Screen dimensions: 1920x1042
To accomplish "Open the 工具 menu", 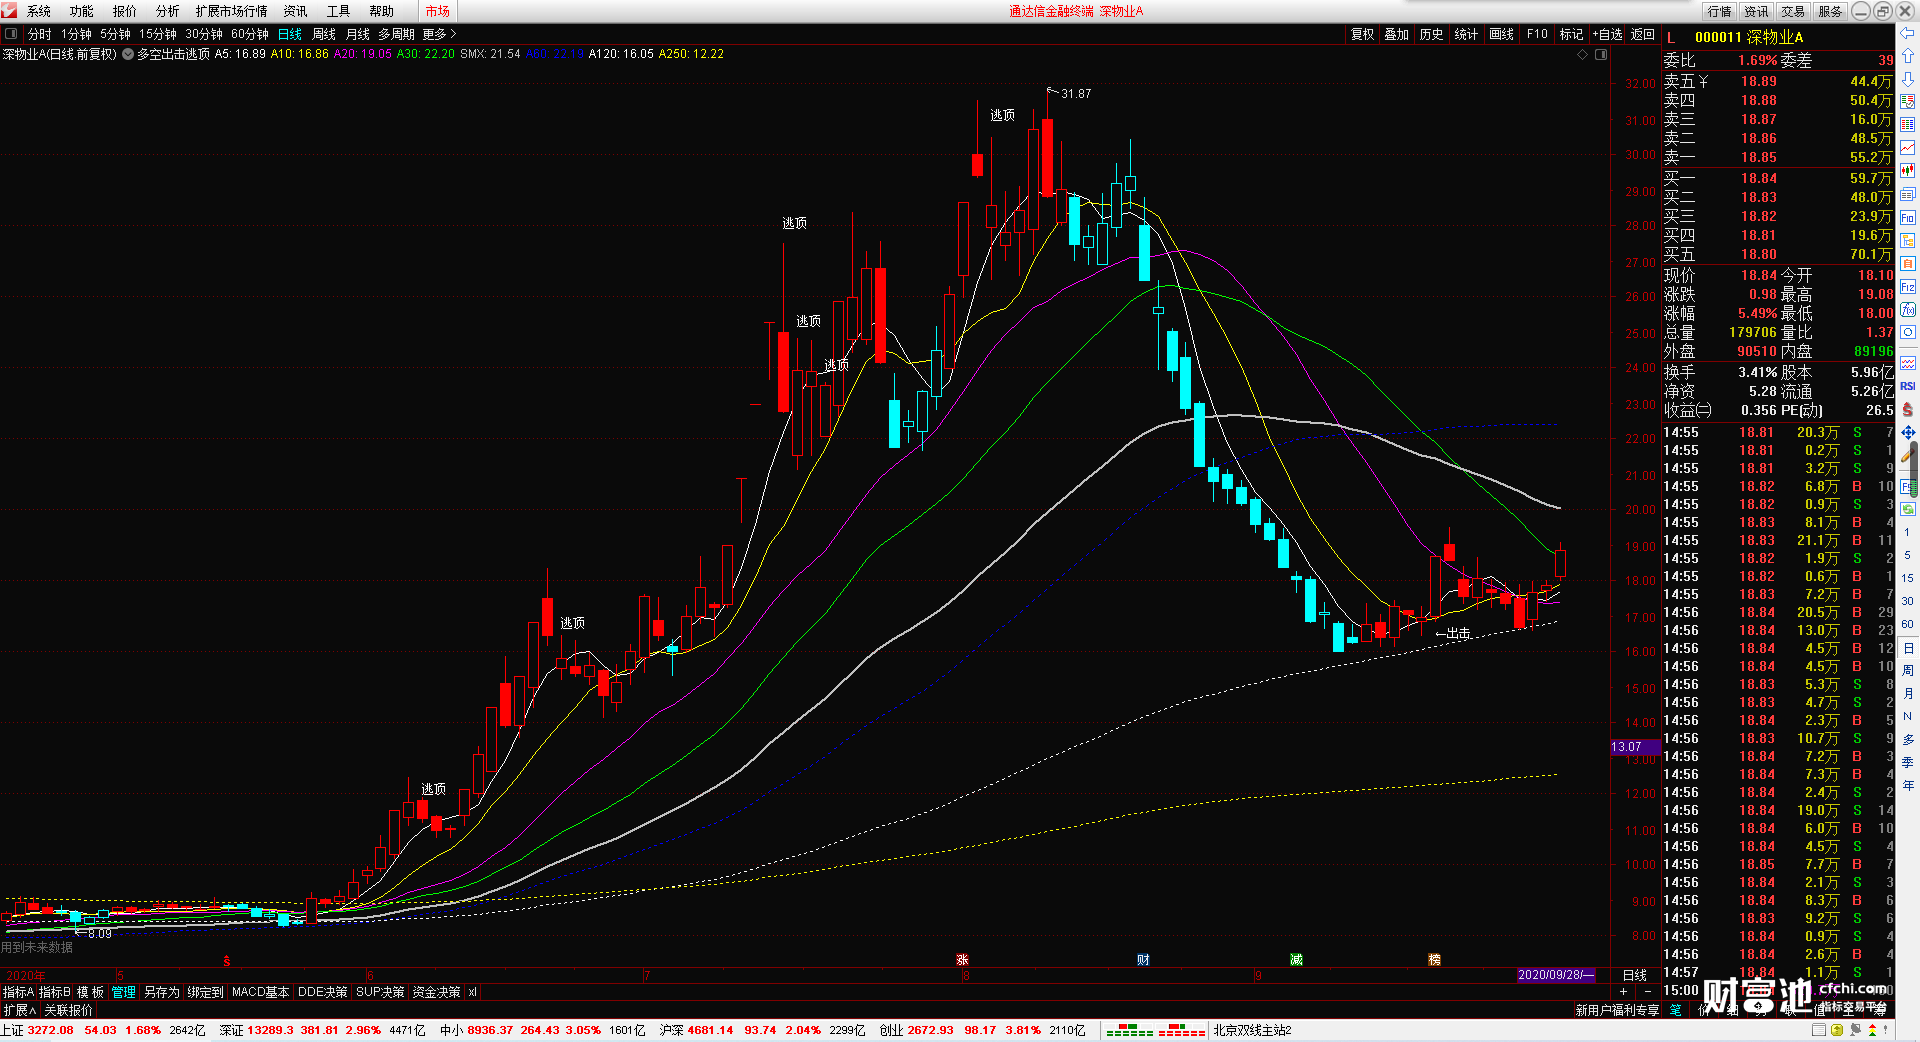I will (339, 11).
